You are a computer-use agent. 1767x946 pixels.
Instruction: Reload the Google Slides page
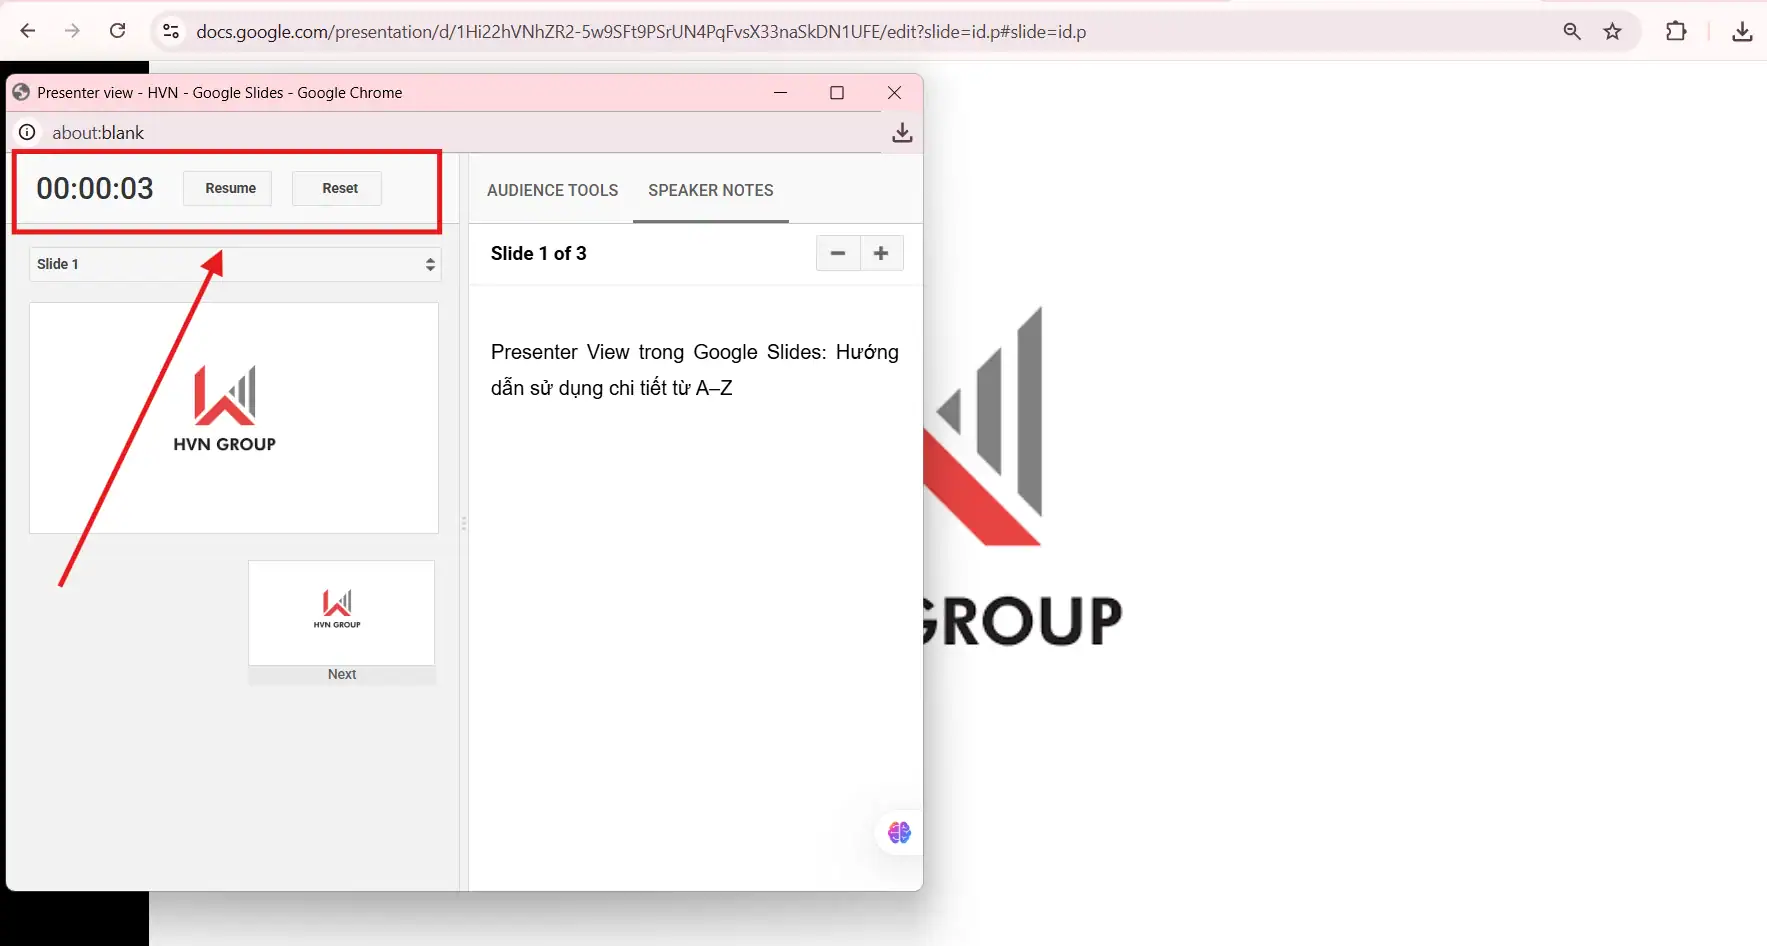[x=117, y=31]
